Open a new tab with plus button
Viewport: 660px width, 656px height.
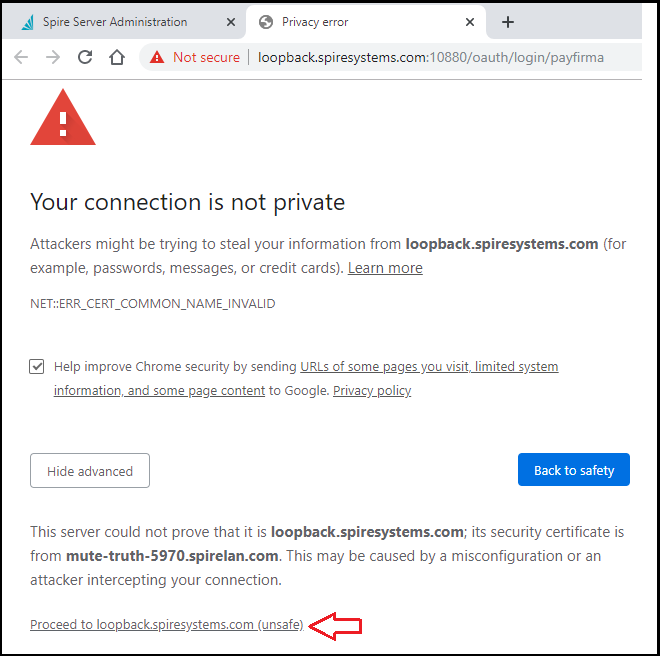(x=508, y=22)
